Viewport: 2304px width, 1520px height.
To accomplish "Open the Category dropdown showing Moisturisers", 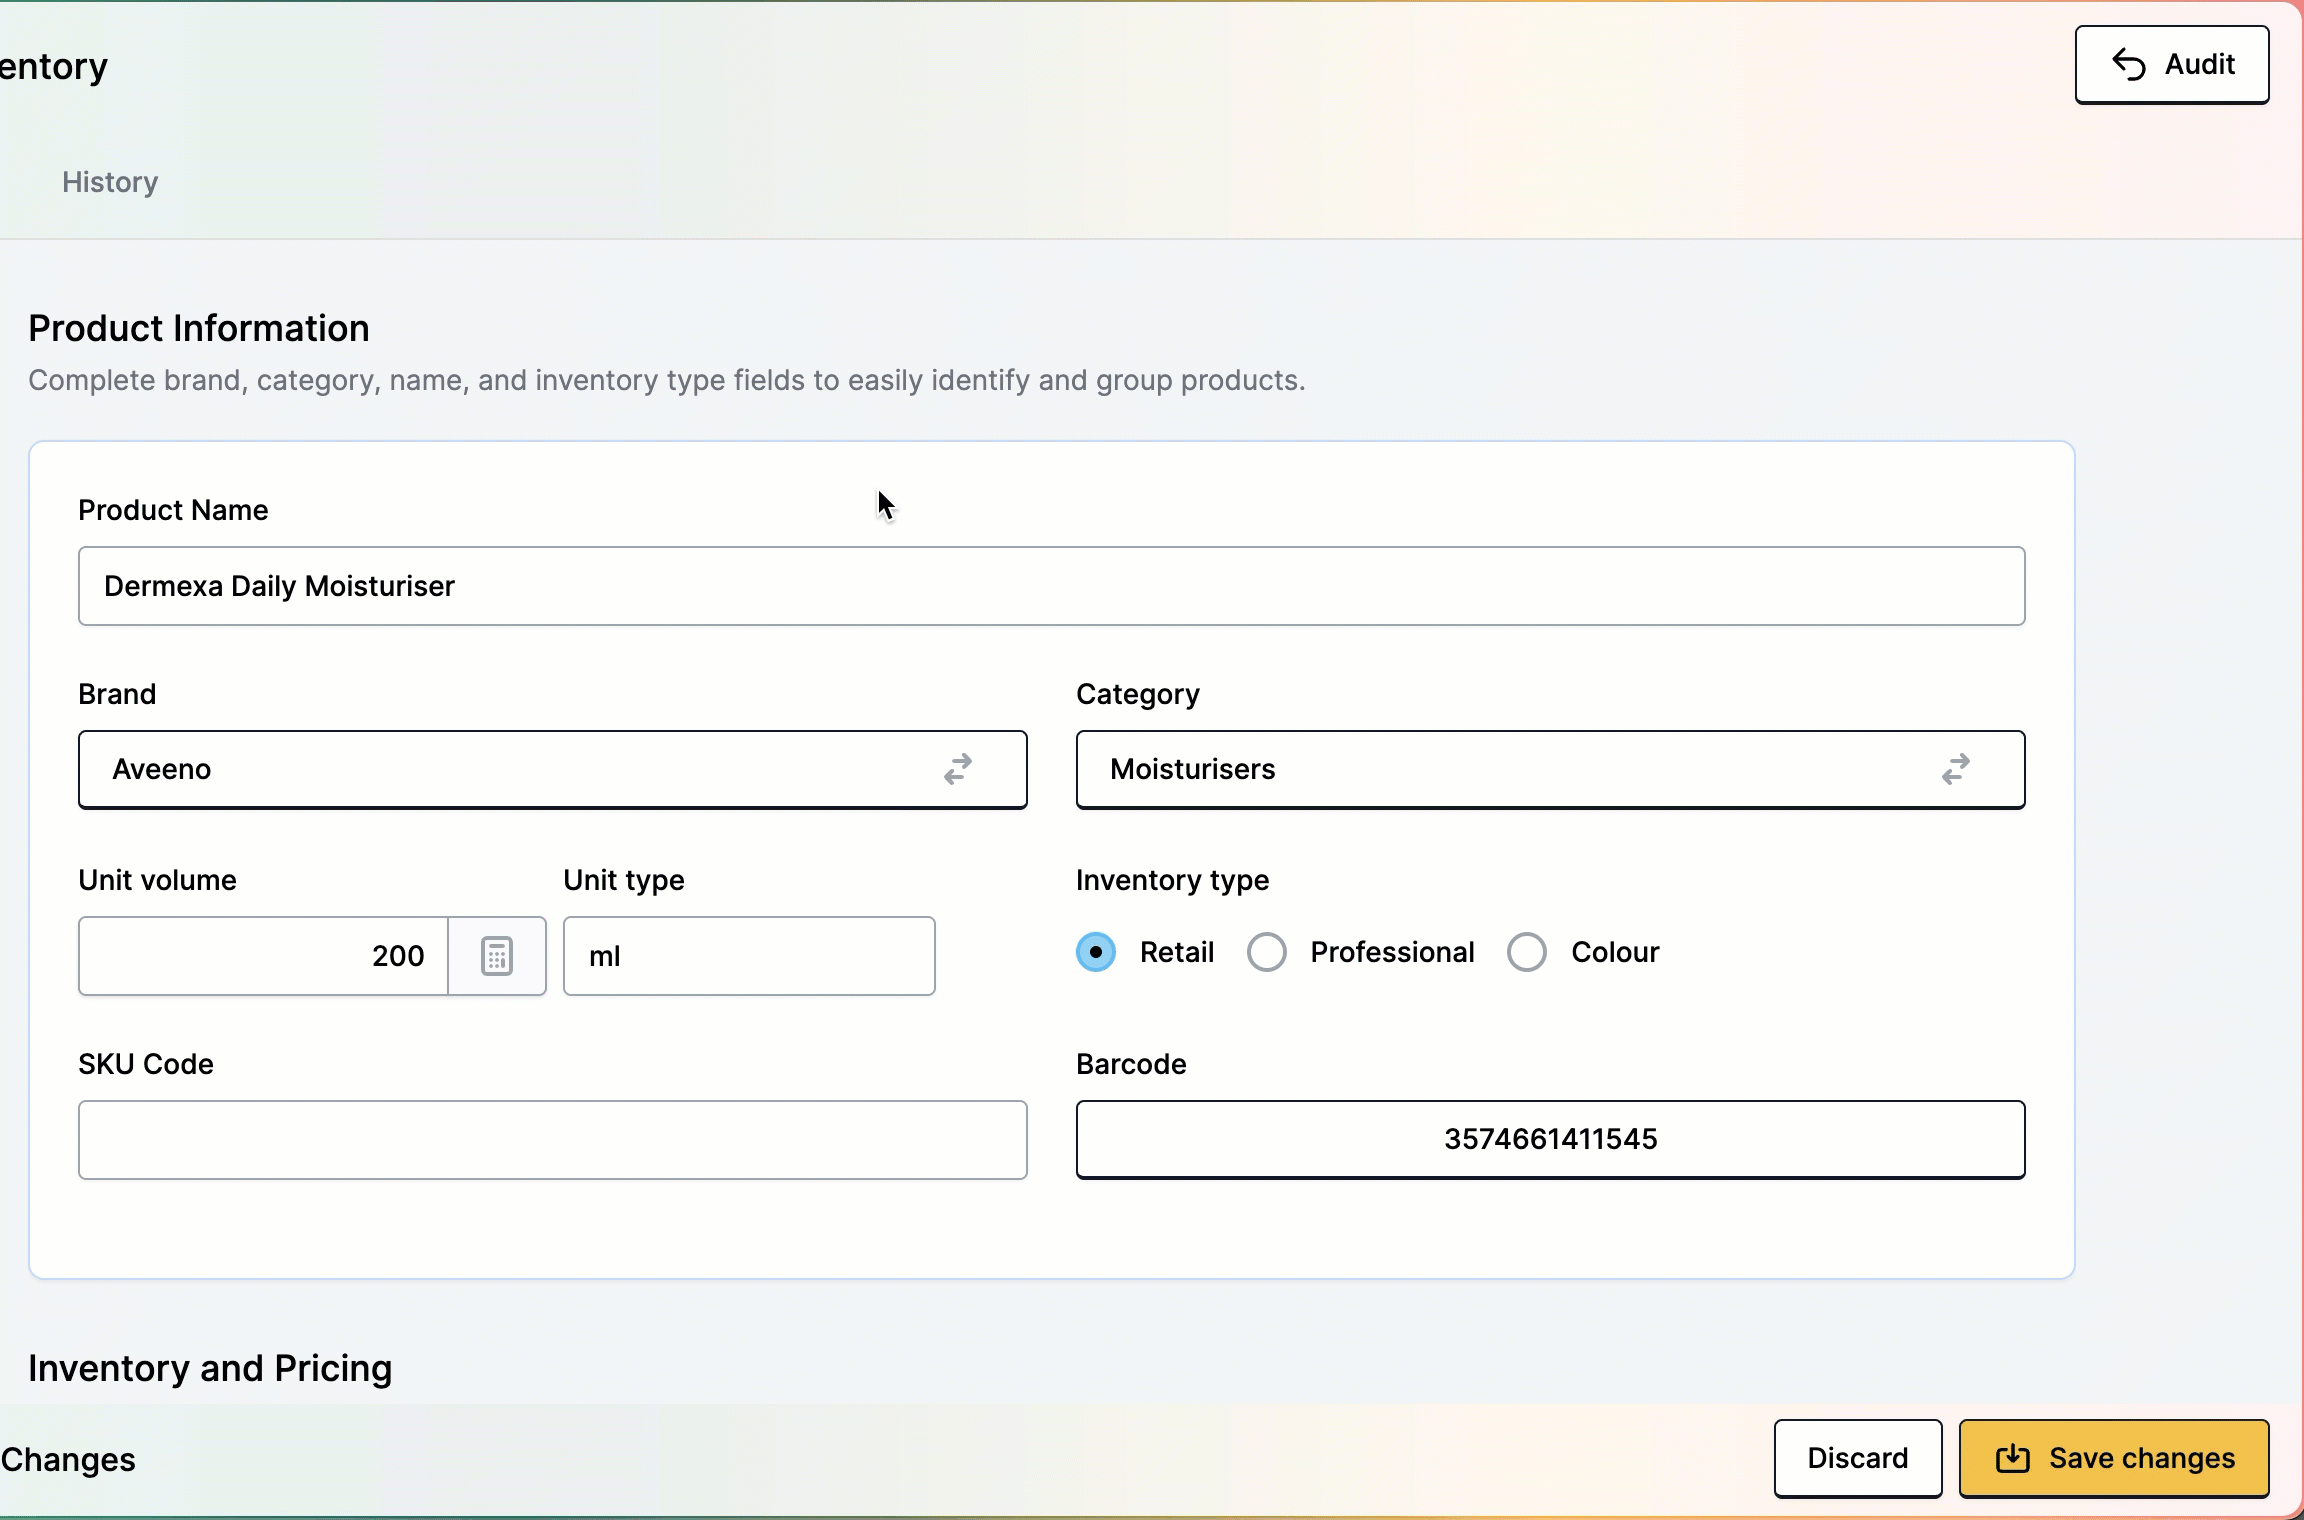I will pos(1500,769).
